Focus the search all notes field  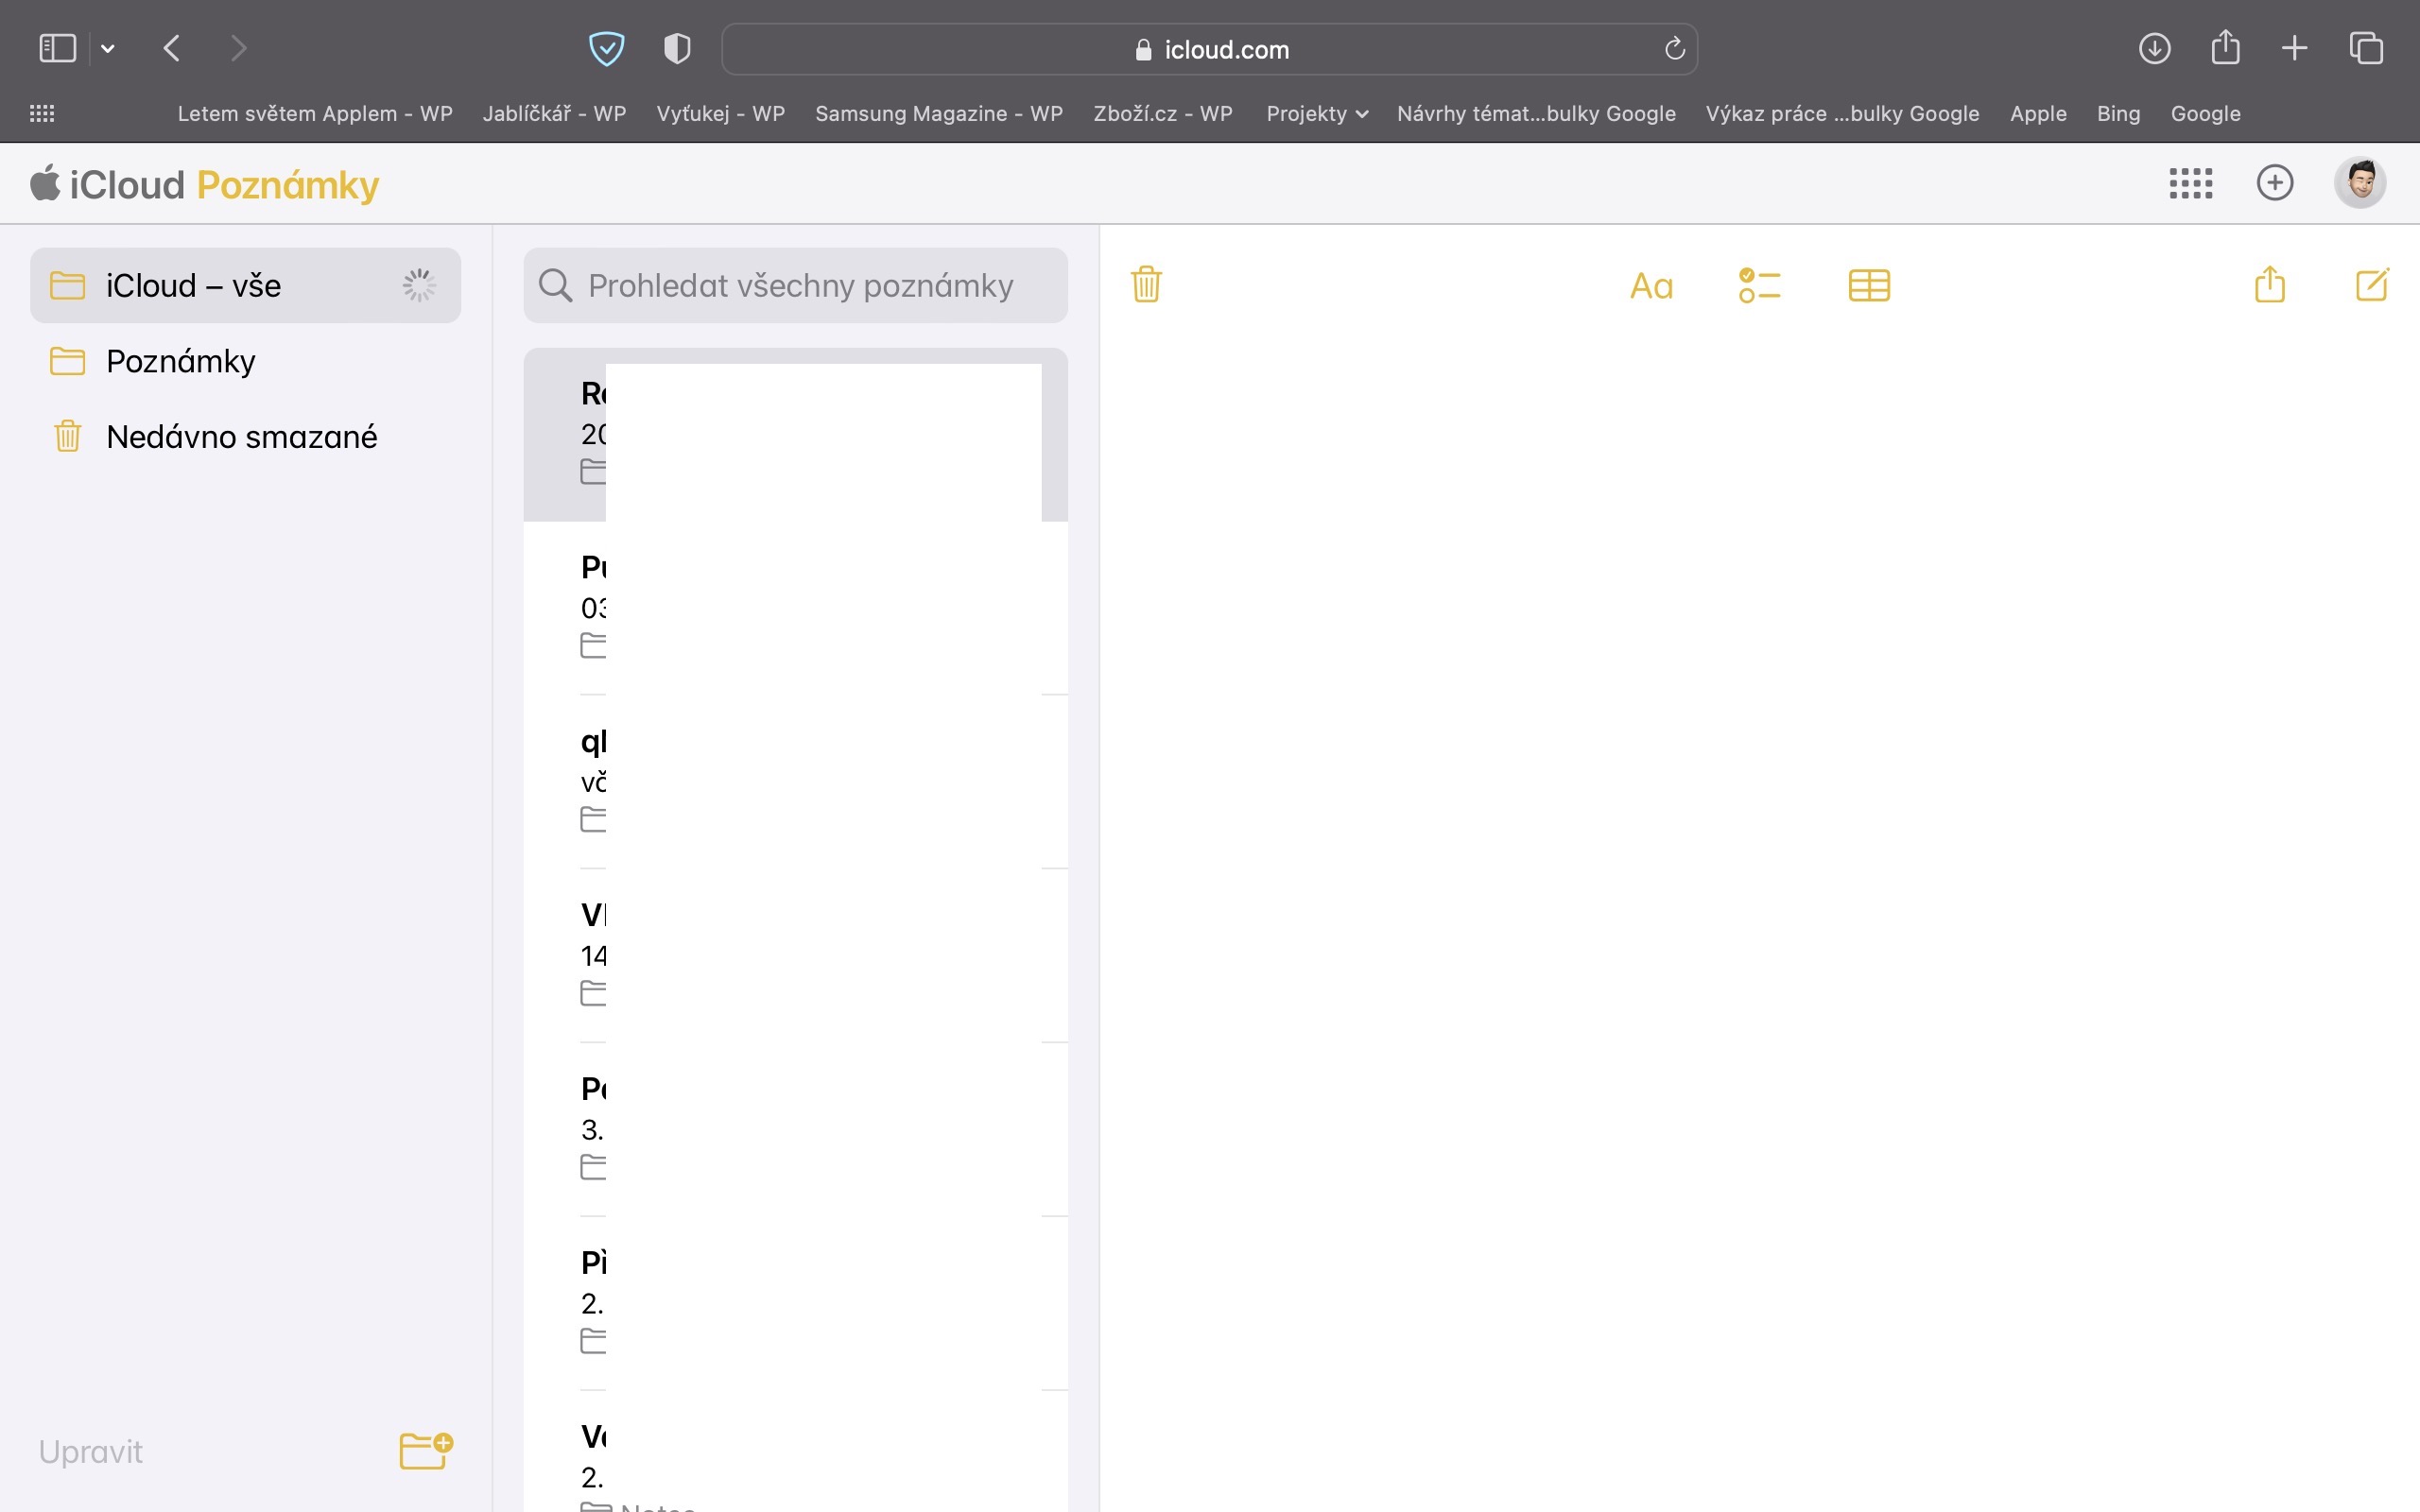click(x=800, y=286)
